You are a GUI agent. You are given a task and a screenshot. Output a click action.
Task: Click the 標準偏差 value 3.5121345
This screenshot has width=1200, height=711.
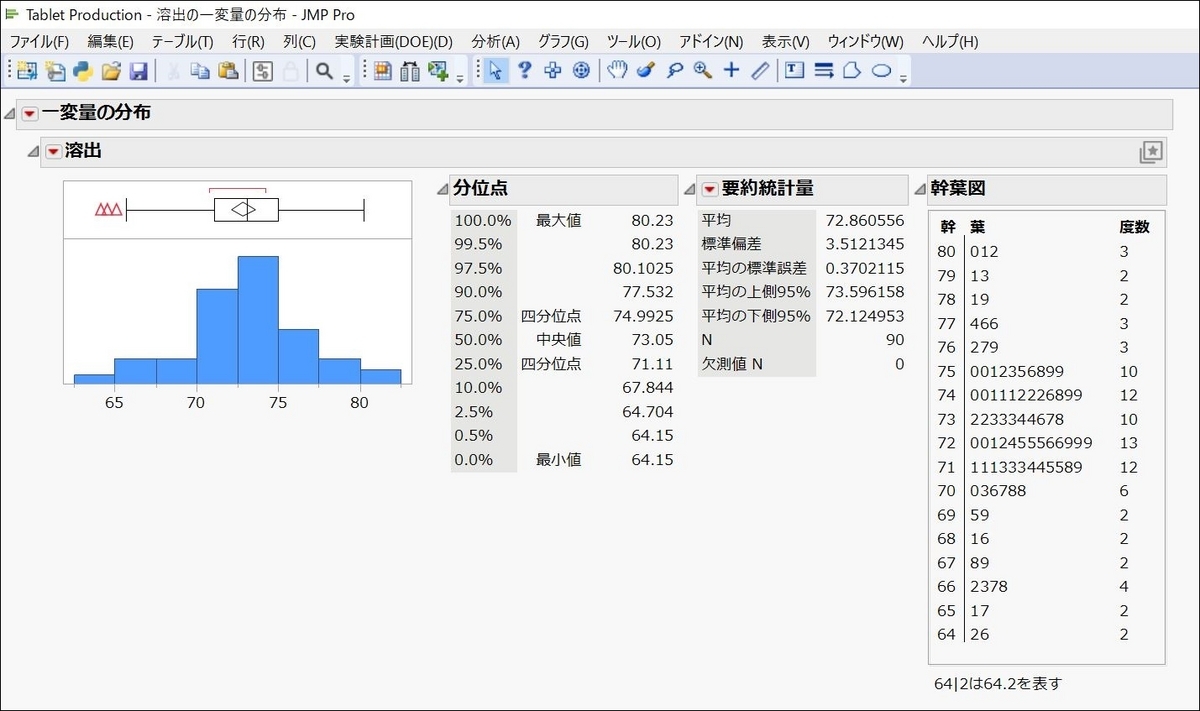click(x=864, y=244)
